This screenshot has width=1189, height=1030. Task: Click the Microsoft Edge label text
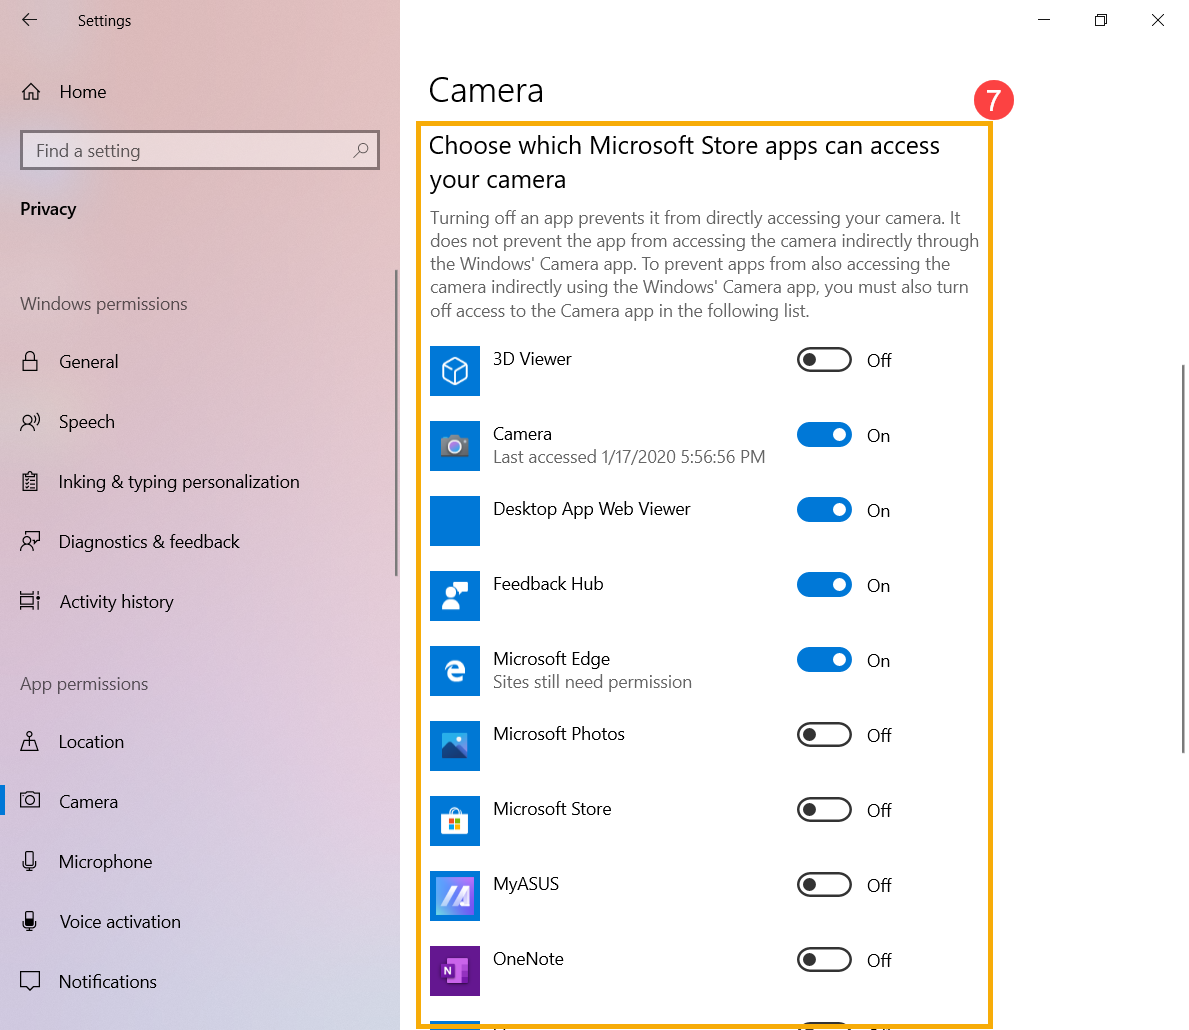551,658
